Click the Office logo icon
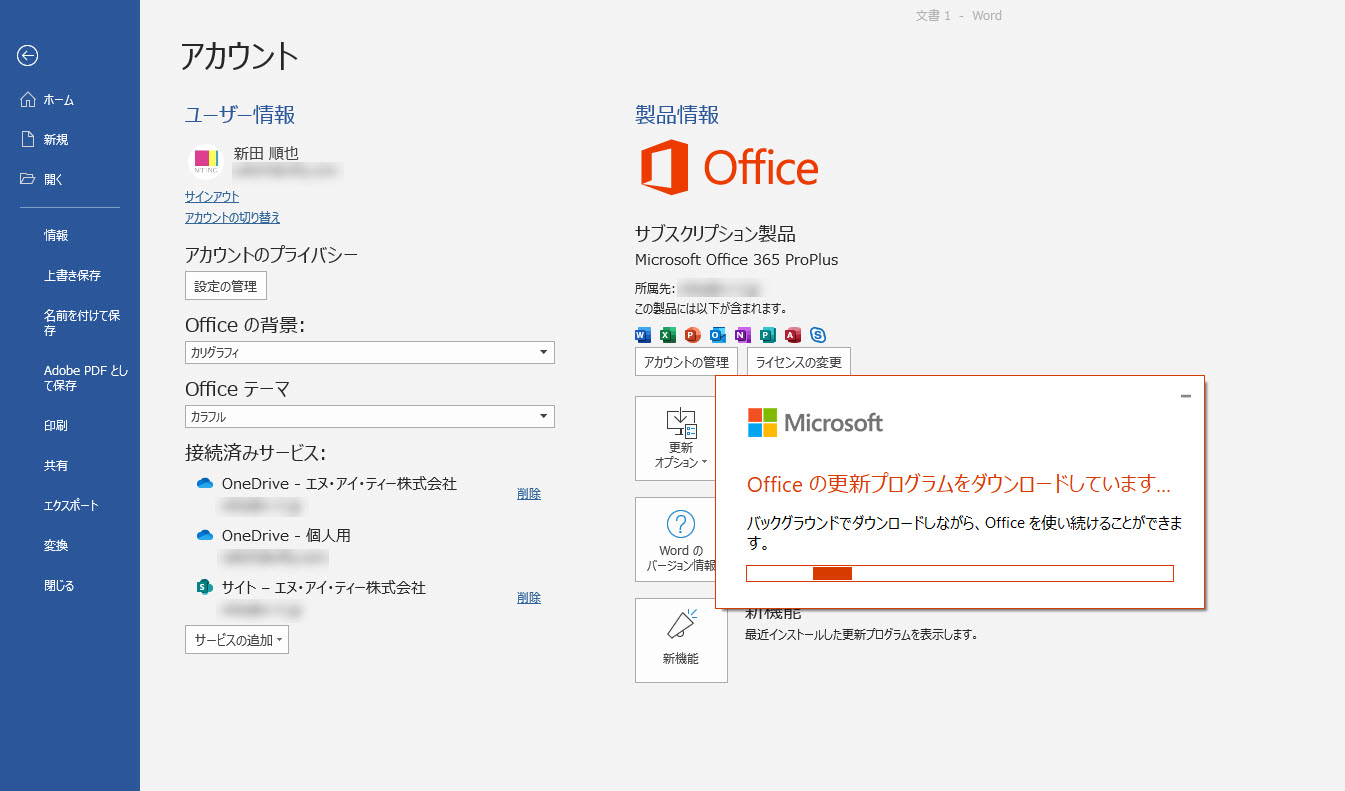Image resolution: width=1345 pixels, height=791 pixels. (x=664, y=167)
